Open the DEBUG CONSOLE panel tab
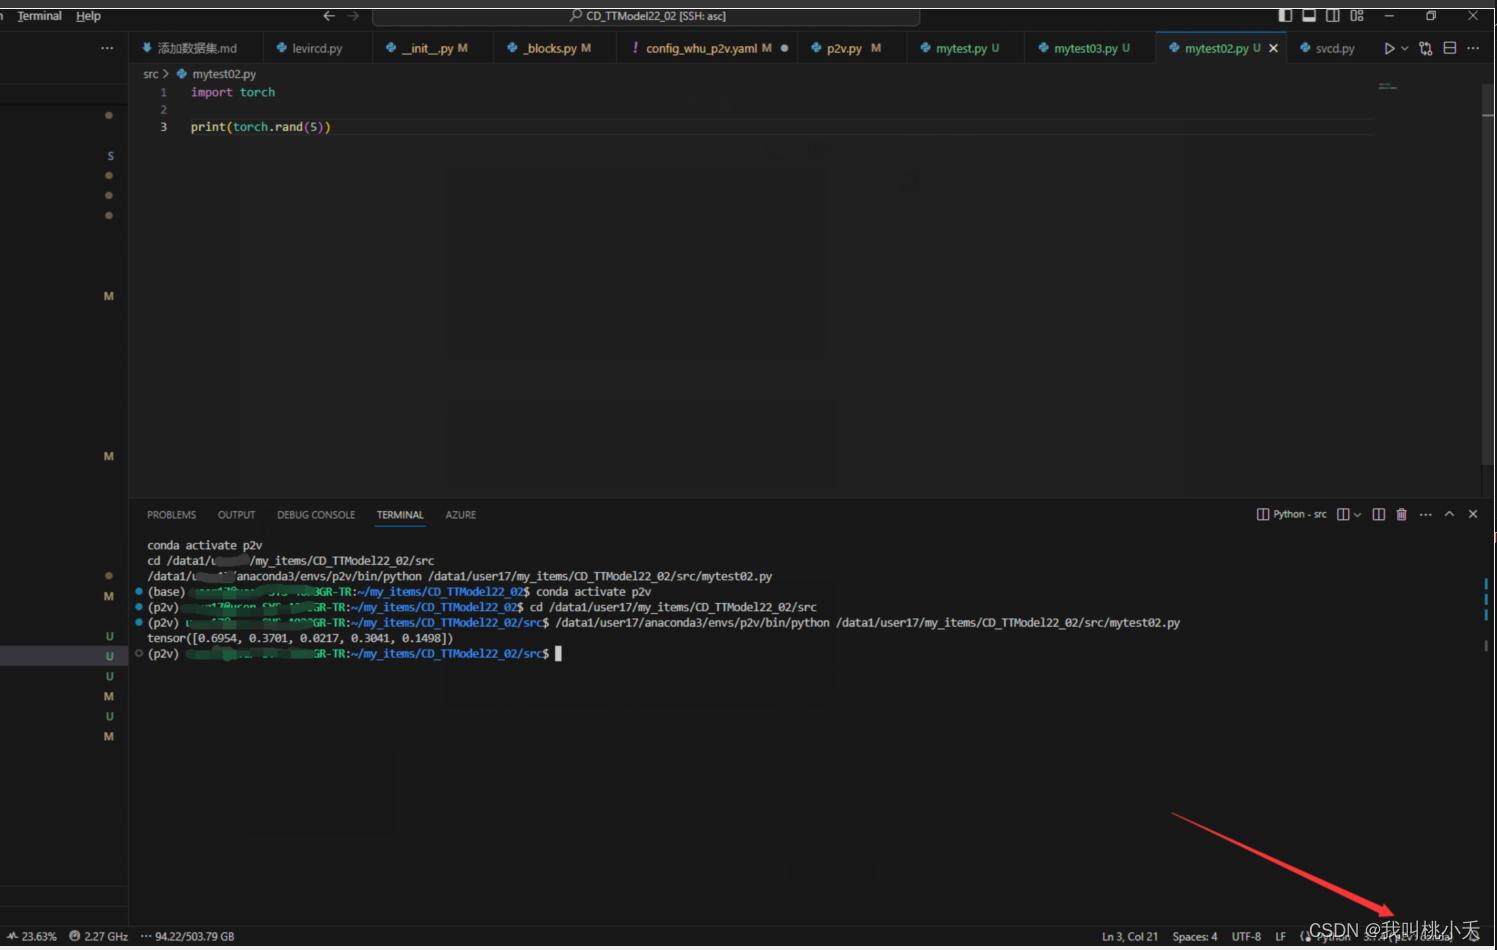 [x=316, y=515]
